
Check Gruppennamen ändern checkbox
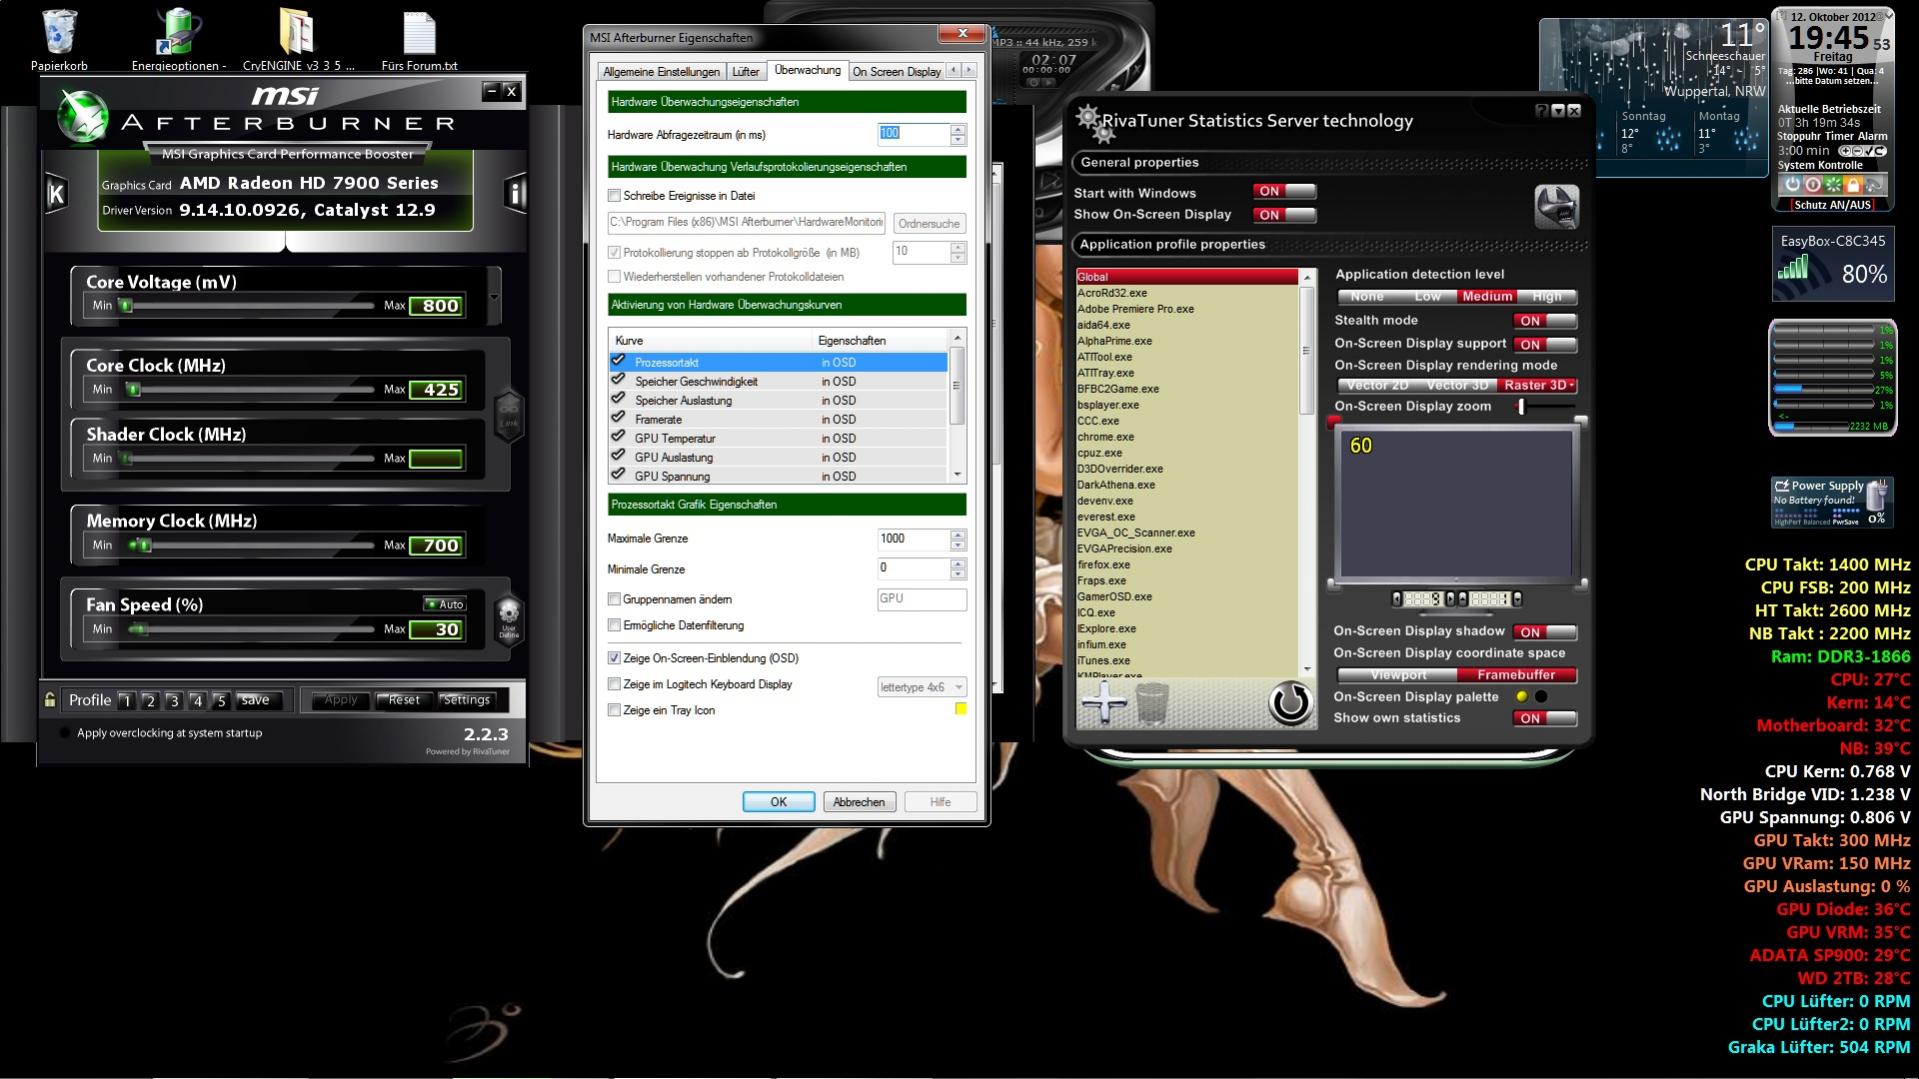click(x=614, y=599)
